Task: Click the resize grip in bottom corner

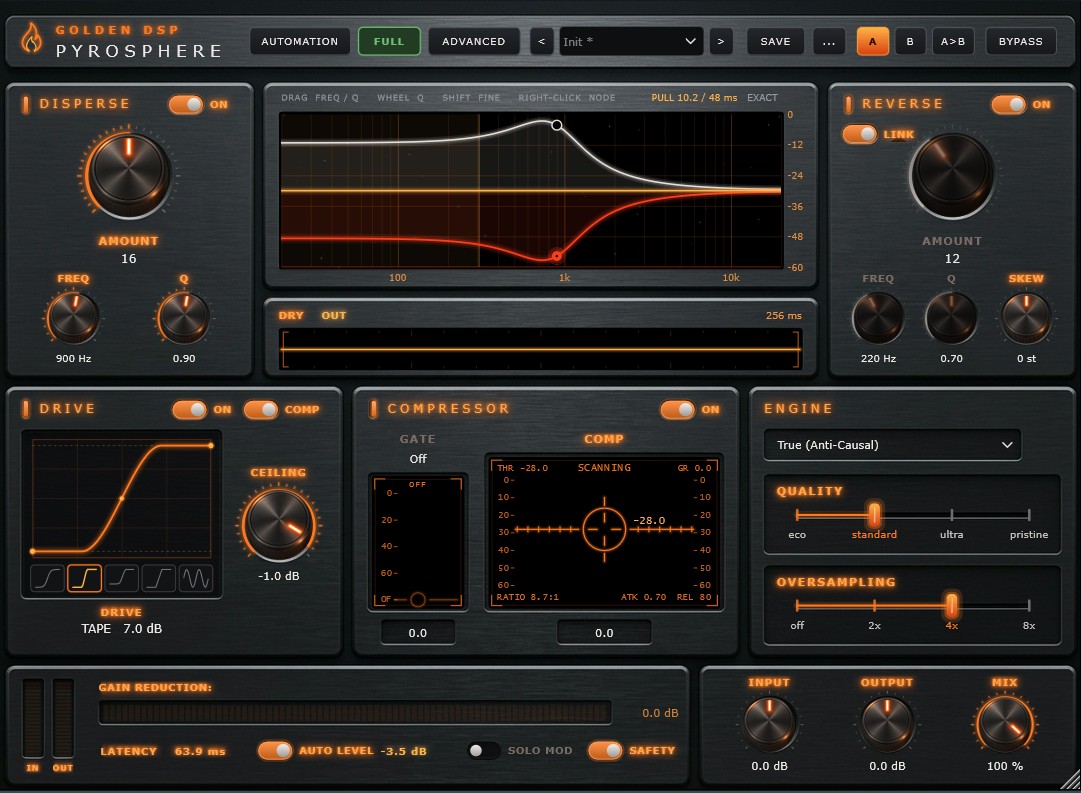Action: 1071,781
